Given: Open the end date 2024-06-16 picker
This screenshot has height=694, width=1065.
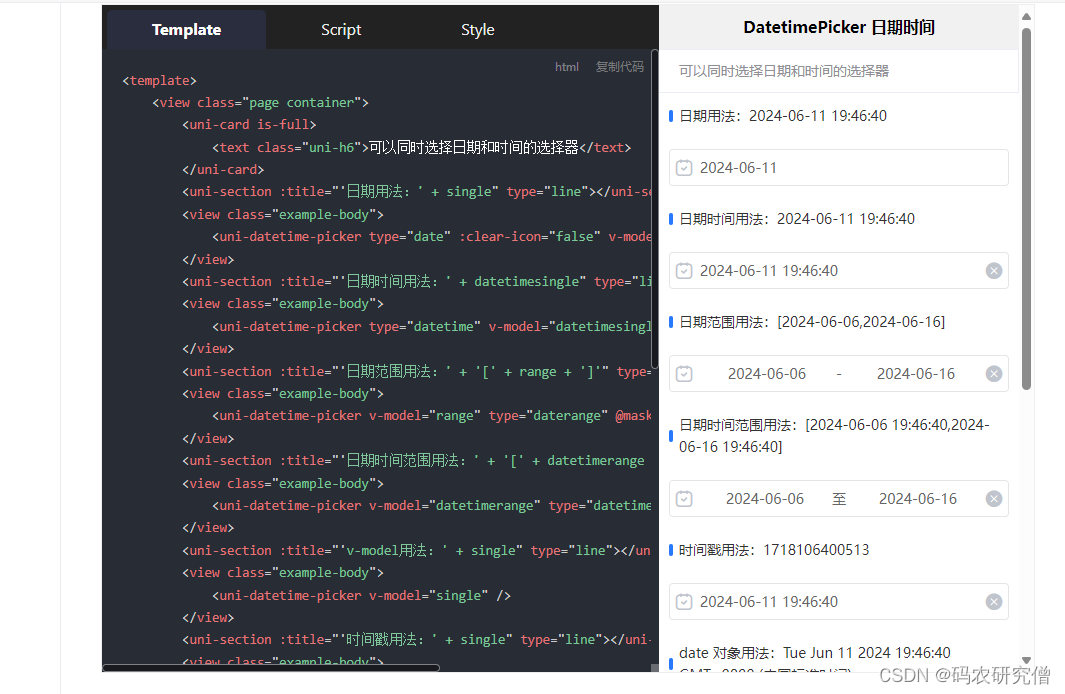Looking at the screenshot, I should pos(916,373).
